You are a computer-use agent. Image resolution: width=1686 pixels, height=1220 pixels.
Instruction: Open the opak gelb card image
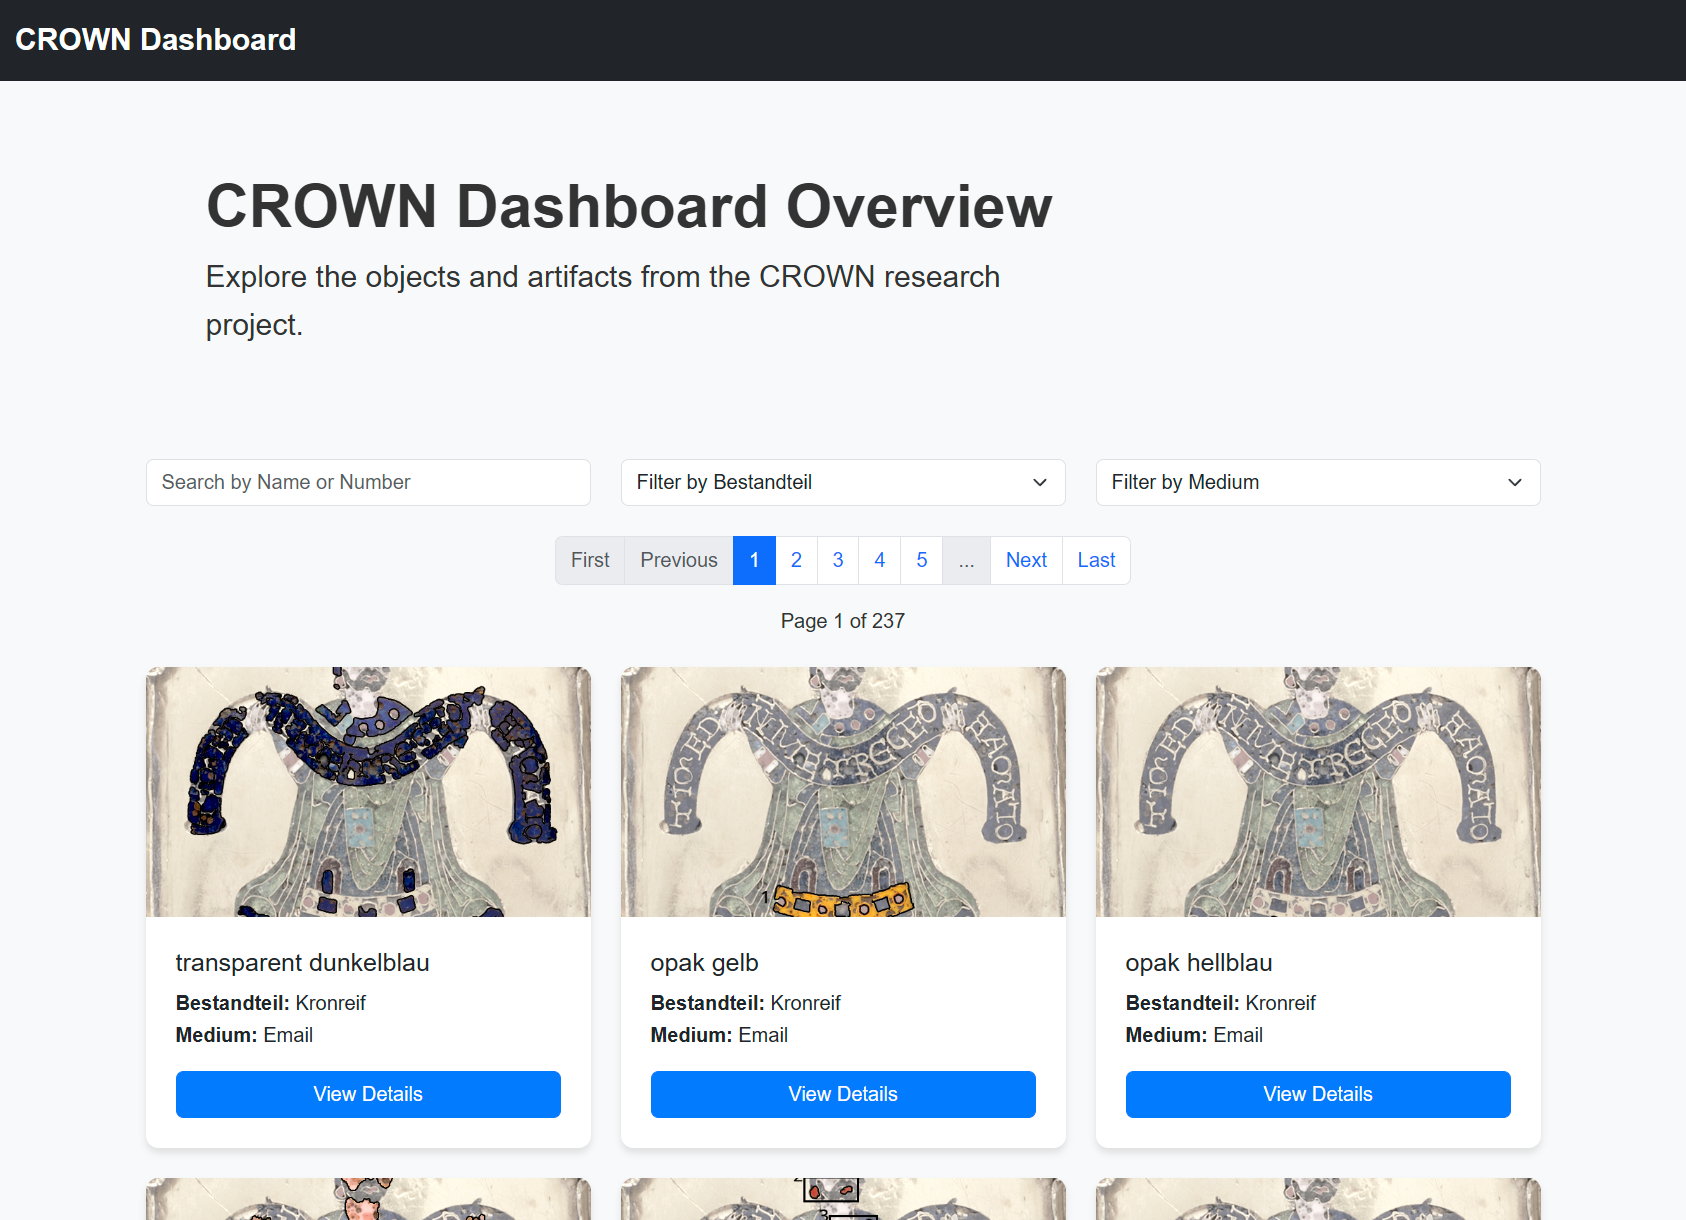click(843, 792)
